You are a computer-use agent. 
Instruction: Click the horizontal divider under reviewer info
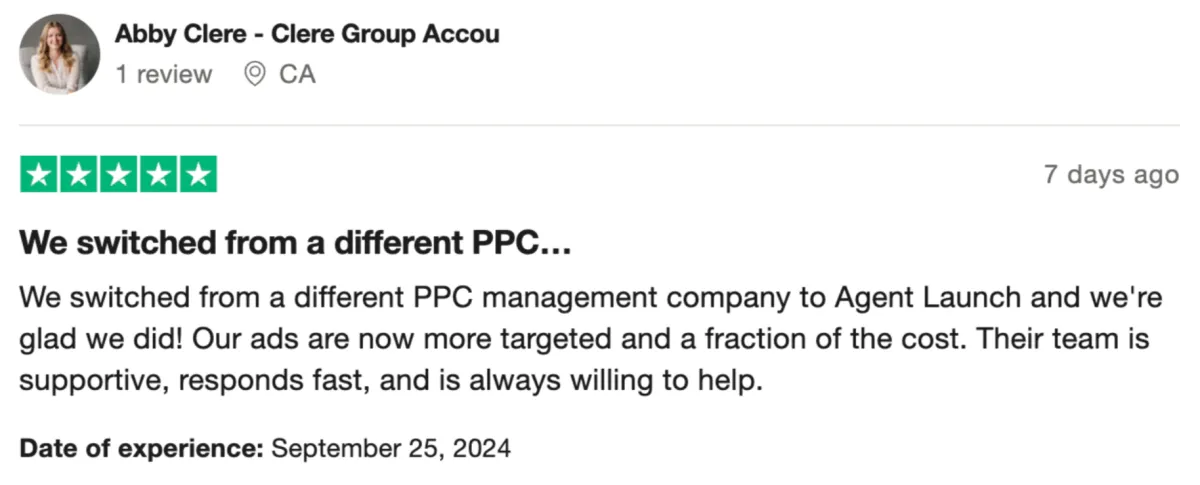(599, 125)
